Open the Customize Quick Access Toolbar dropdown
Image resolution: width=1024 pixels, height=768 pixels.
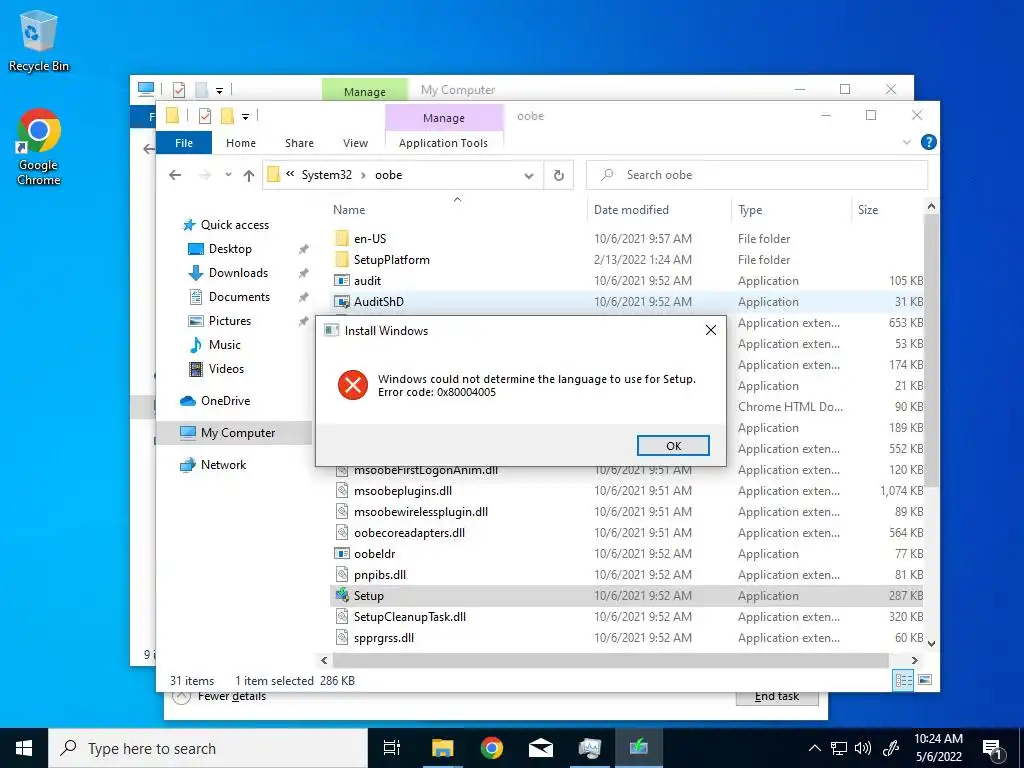(246, 117)
